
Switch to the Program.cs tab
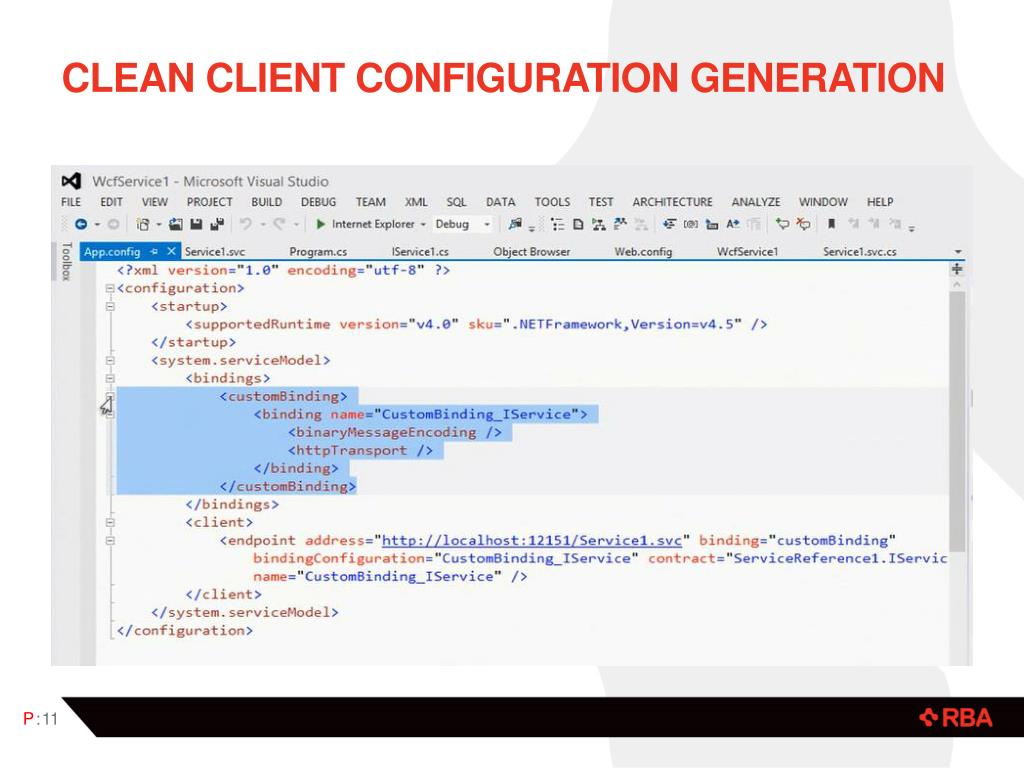[x=318, y=251]
